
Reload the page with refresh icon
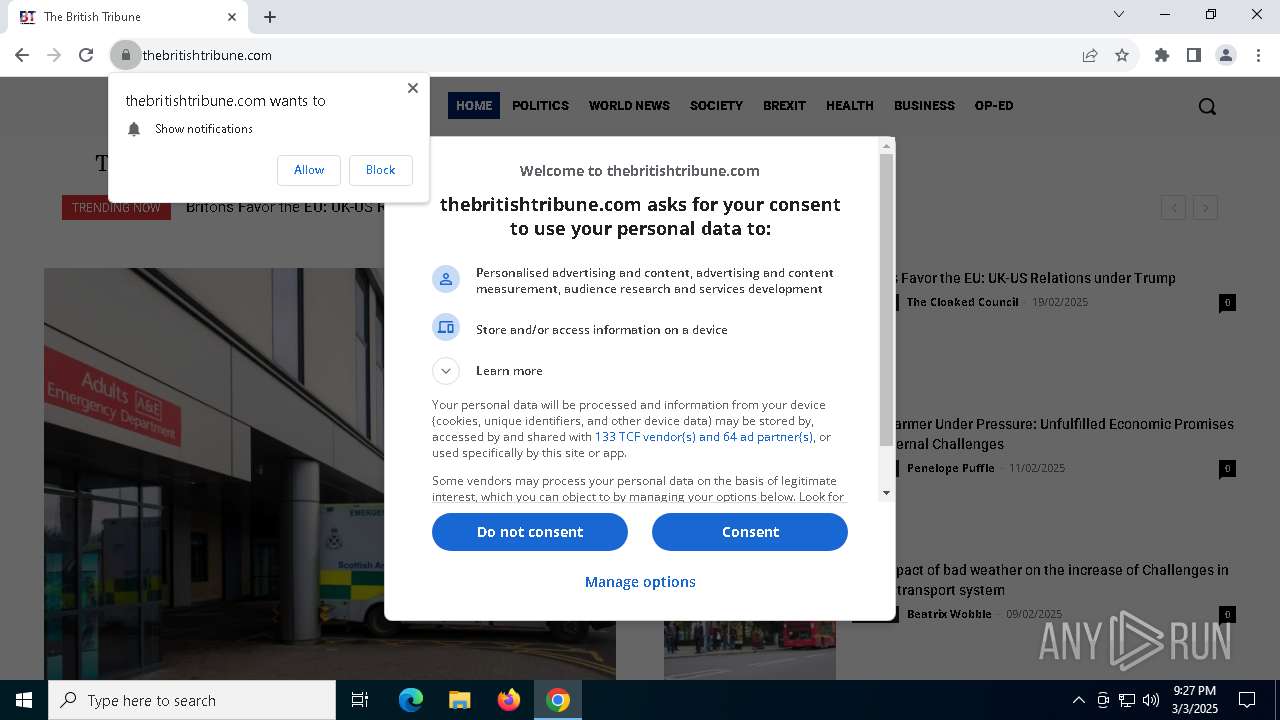tap(86, 55)
